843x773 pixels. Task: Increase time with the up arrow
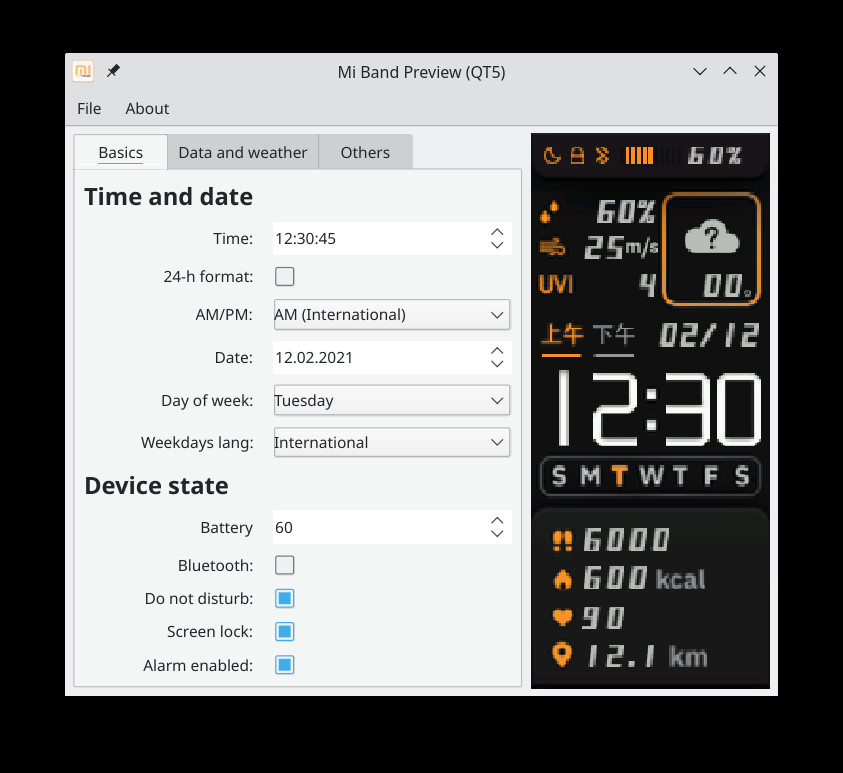[497, 232]
